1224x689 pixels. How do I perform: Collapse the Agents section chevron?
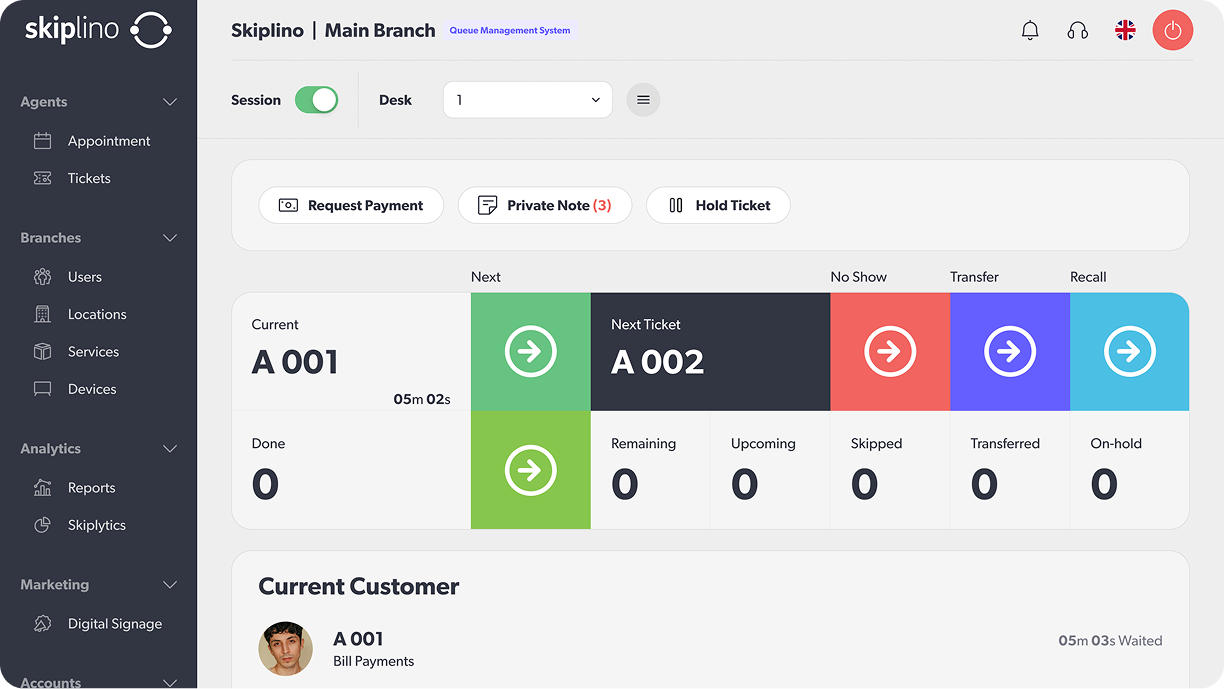pyautogui.click(x=170, y=102)
